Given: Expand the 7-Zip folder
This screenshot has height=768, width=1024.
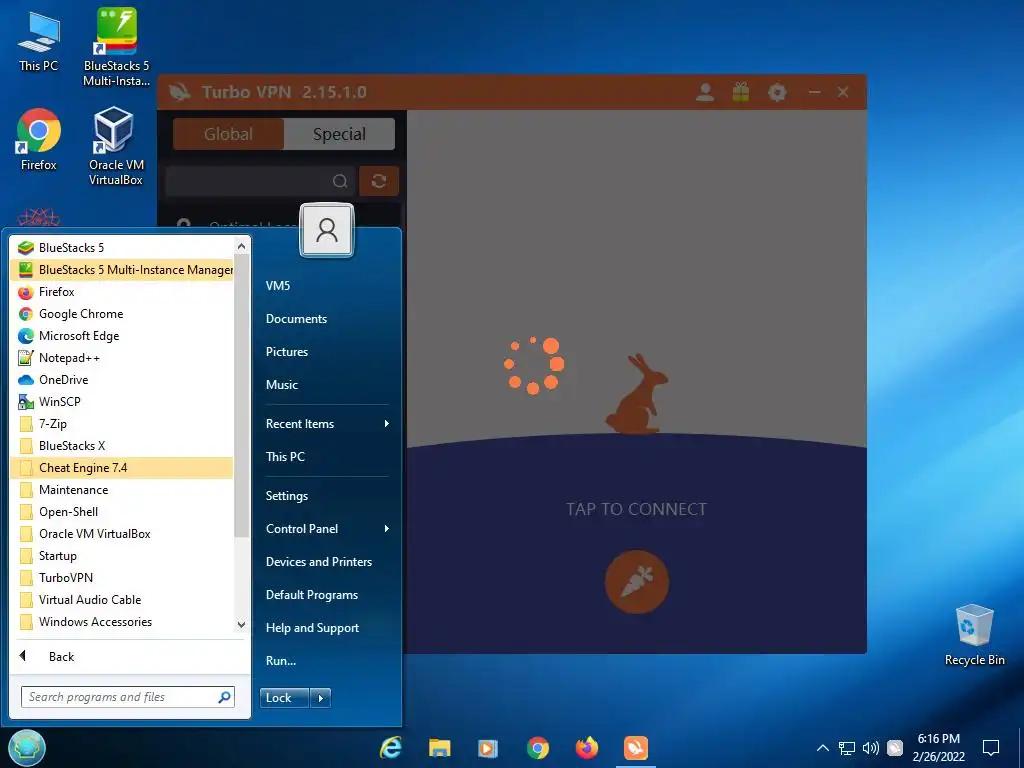Looking at the screenshot, I should pyautogui.click(x=122, y=424).
